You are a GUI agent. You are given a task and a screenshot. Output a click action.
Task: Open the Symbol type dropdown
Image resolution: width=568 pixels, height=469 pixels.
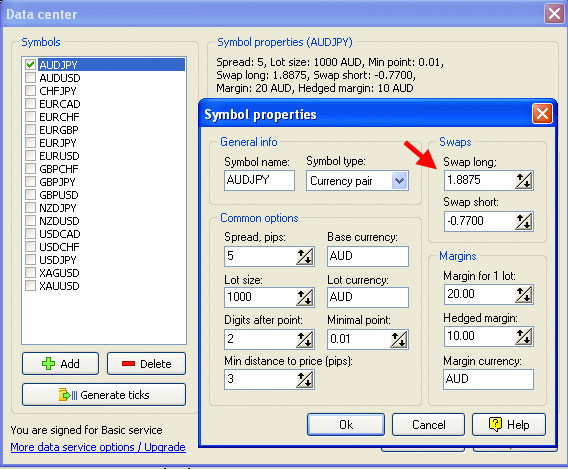(x=399, y=180)
